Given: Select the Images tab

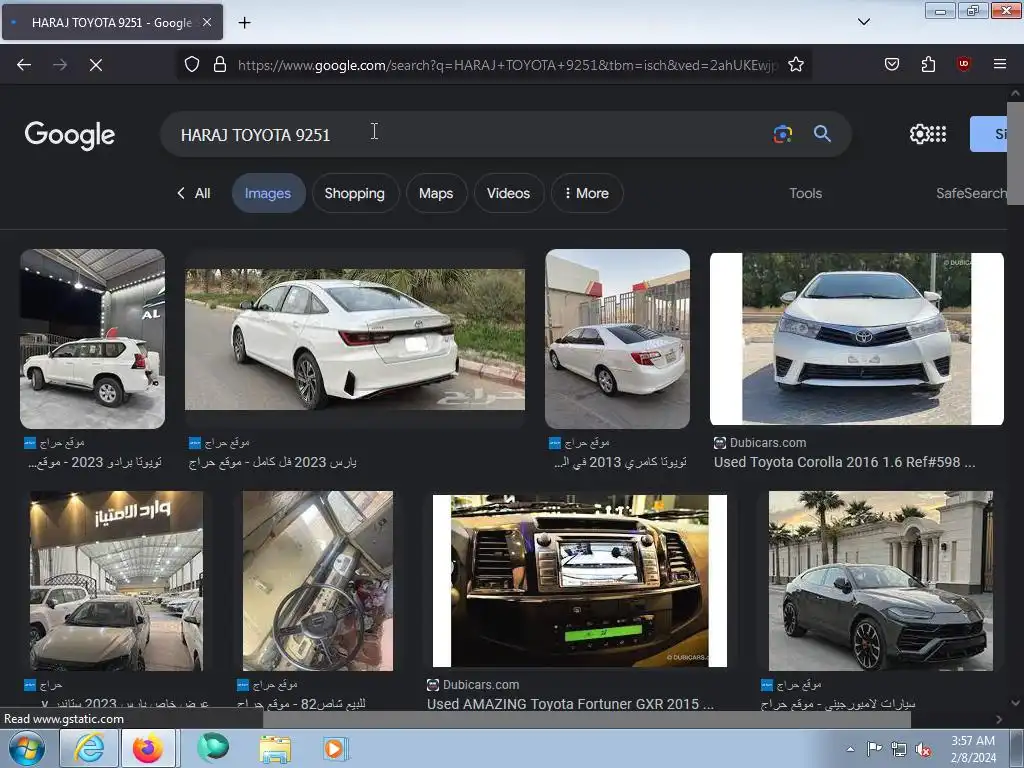Looking at the screenshot, I should tap(268, 193).
